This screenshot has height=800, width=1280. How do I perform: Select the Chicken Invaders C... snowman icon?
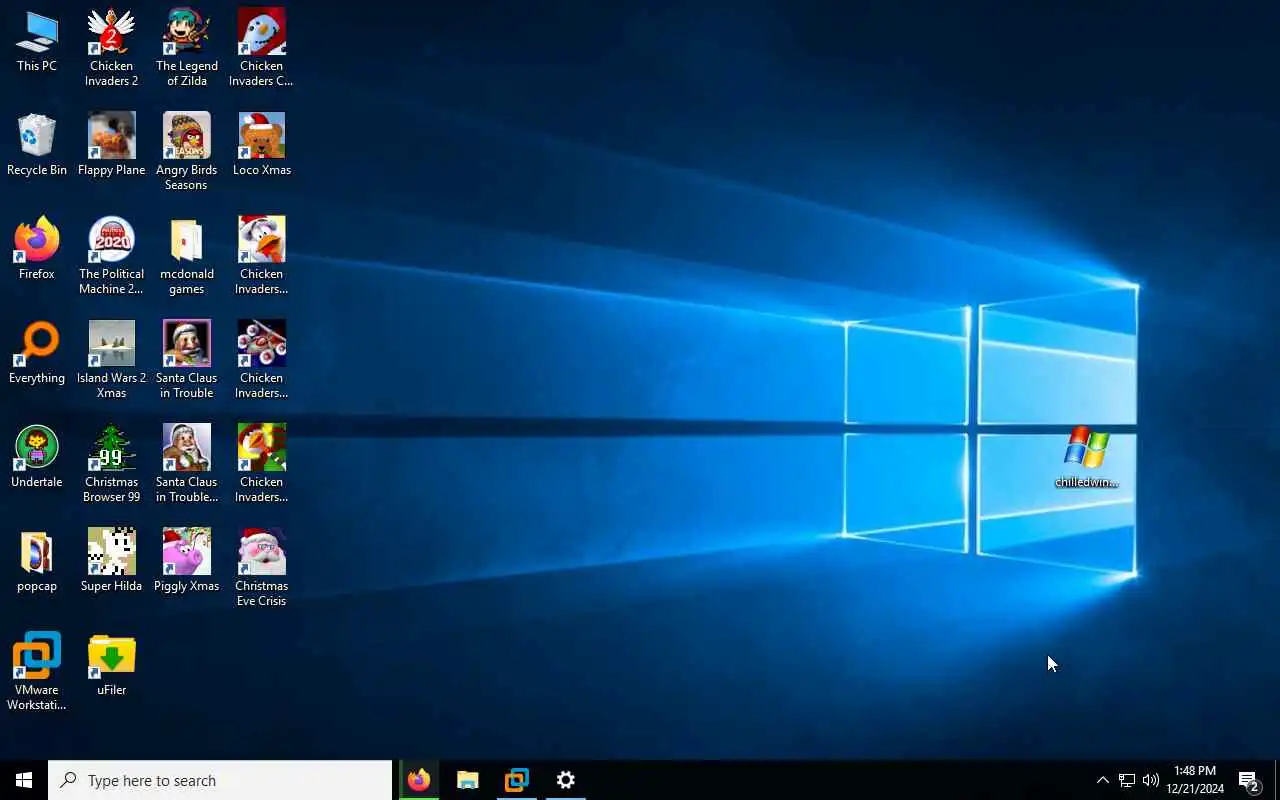pos(261,48)
